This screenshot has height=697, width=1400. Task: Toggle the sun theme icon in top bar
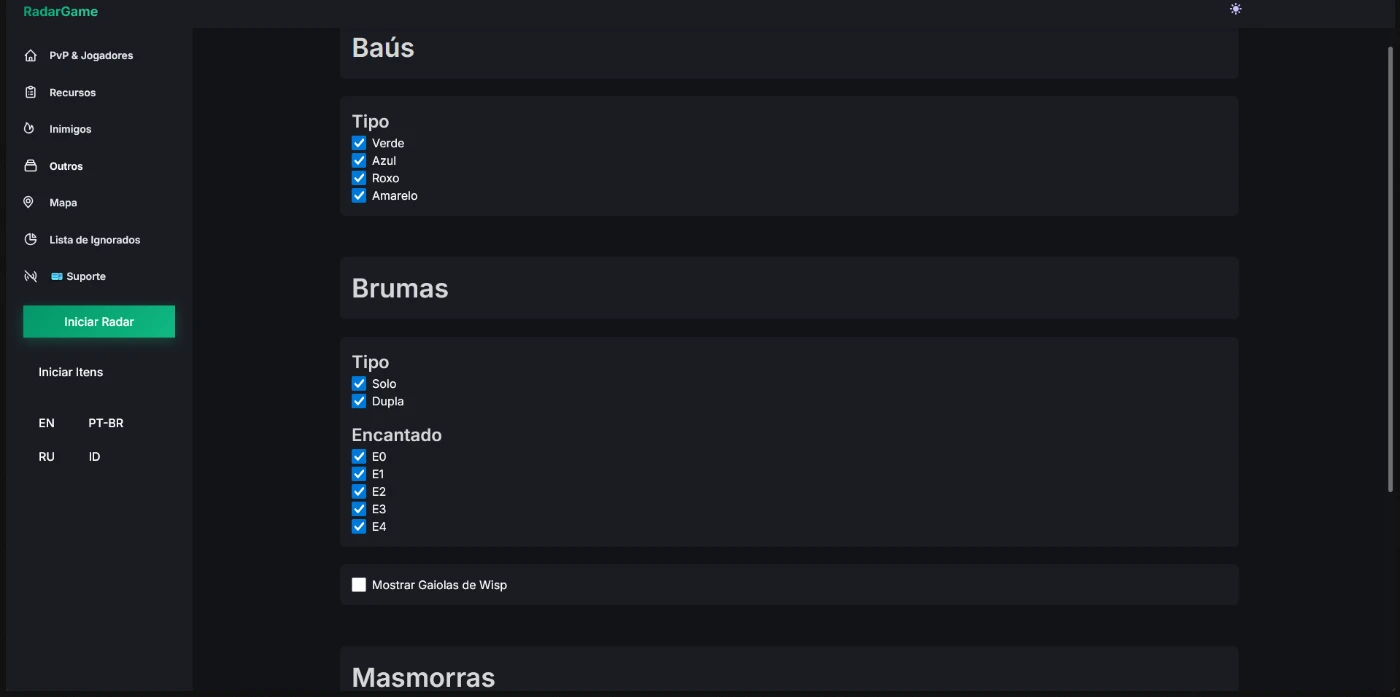point(1236,9)
